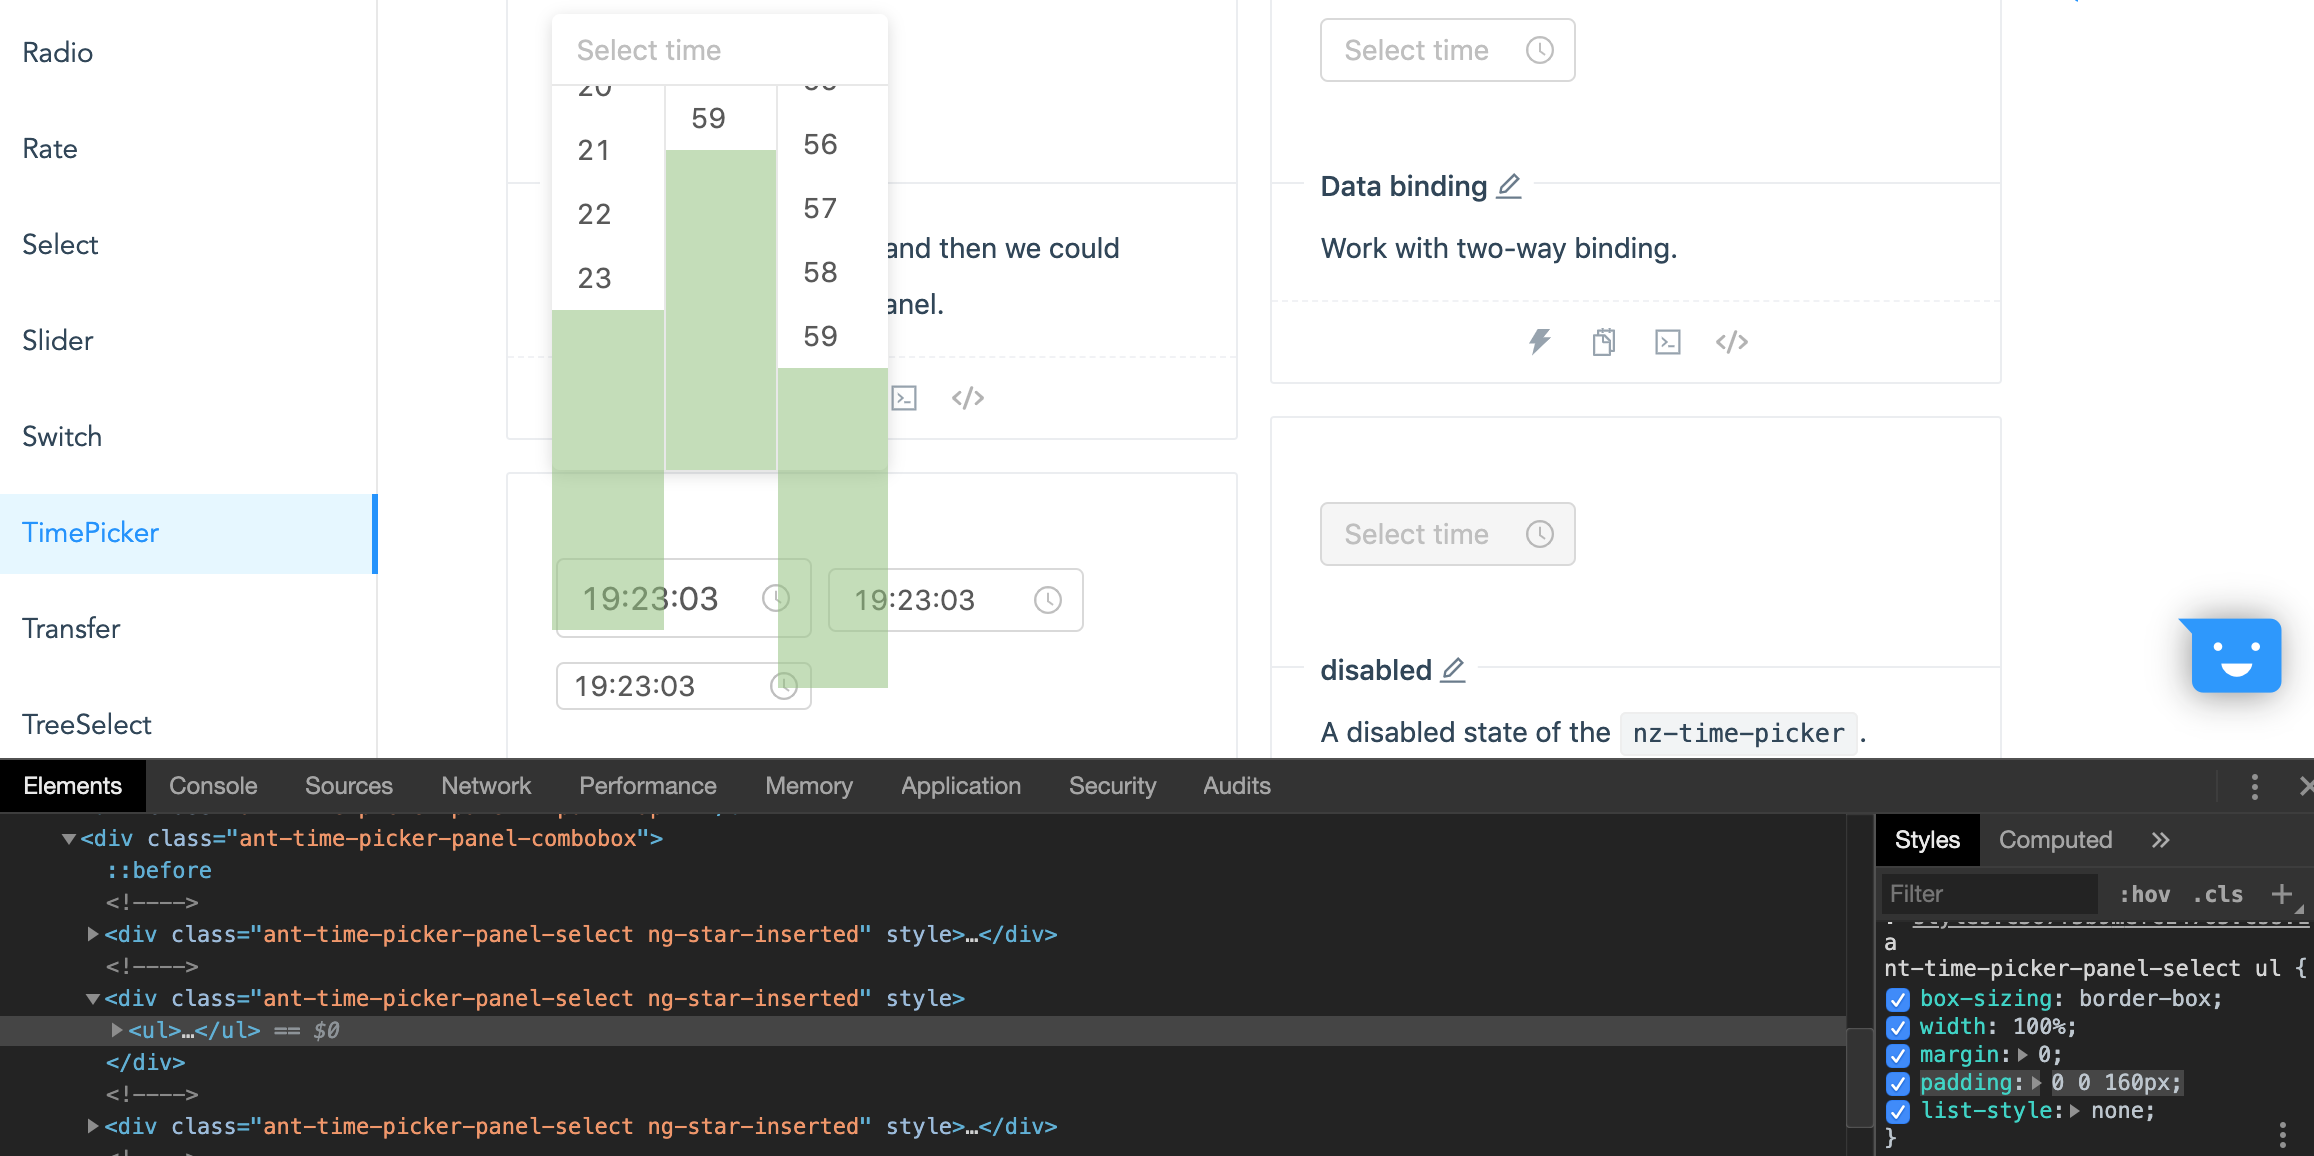Edit the disabled section title via pencil icon

coord(1452,668)
